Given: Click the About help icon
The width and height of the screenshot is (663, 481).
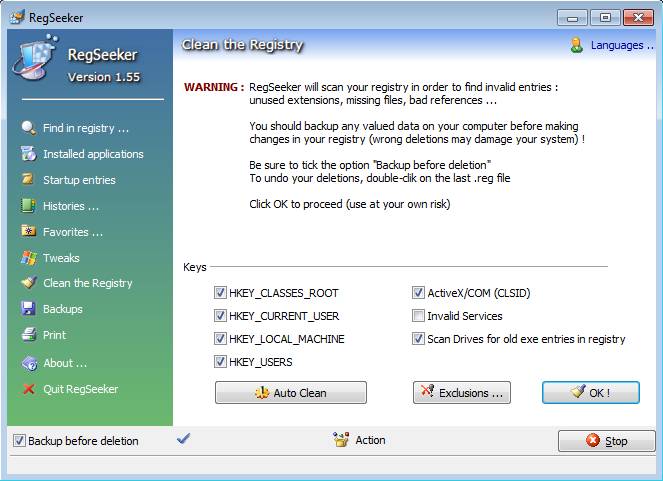Looking at the screenshot, I should pyautogui.click(x=29, y=363).
